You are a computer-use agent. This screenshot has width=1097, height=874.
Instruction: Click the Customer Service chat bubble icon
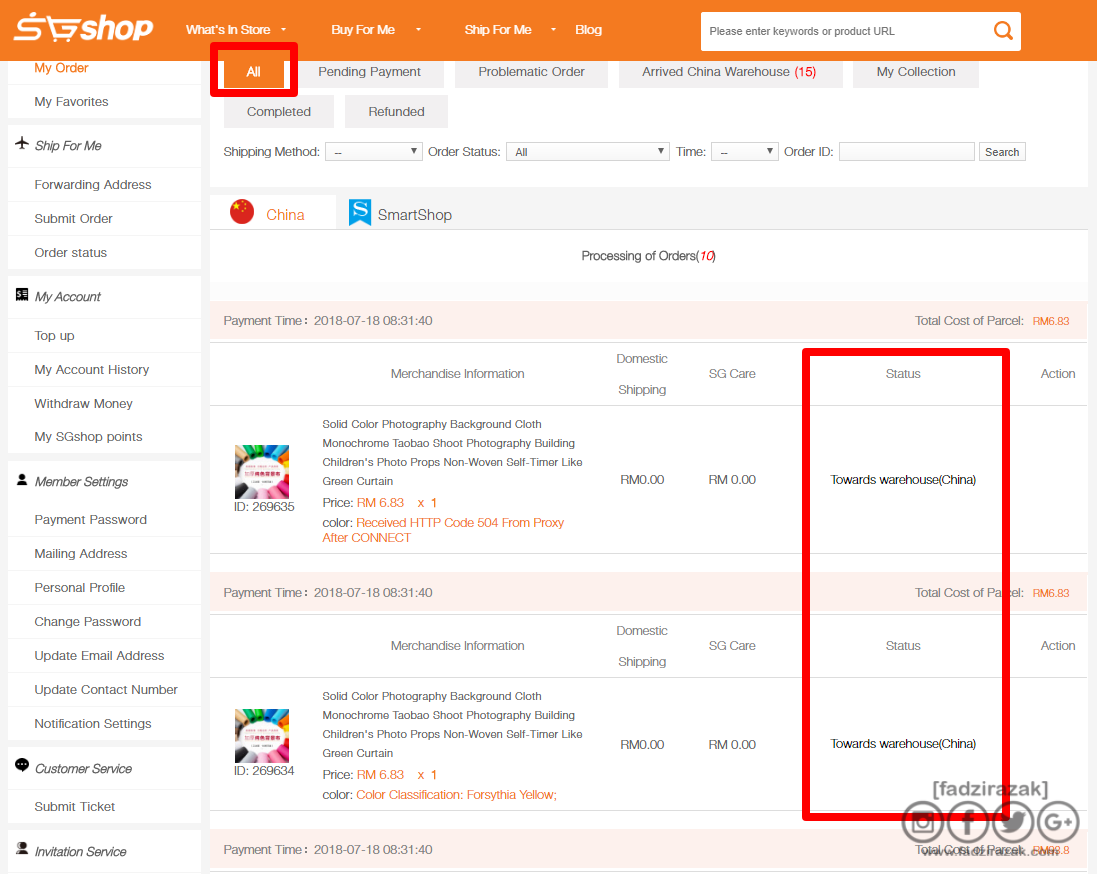click(22, 766)
